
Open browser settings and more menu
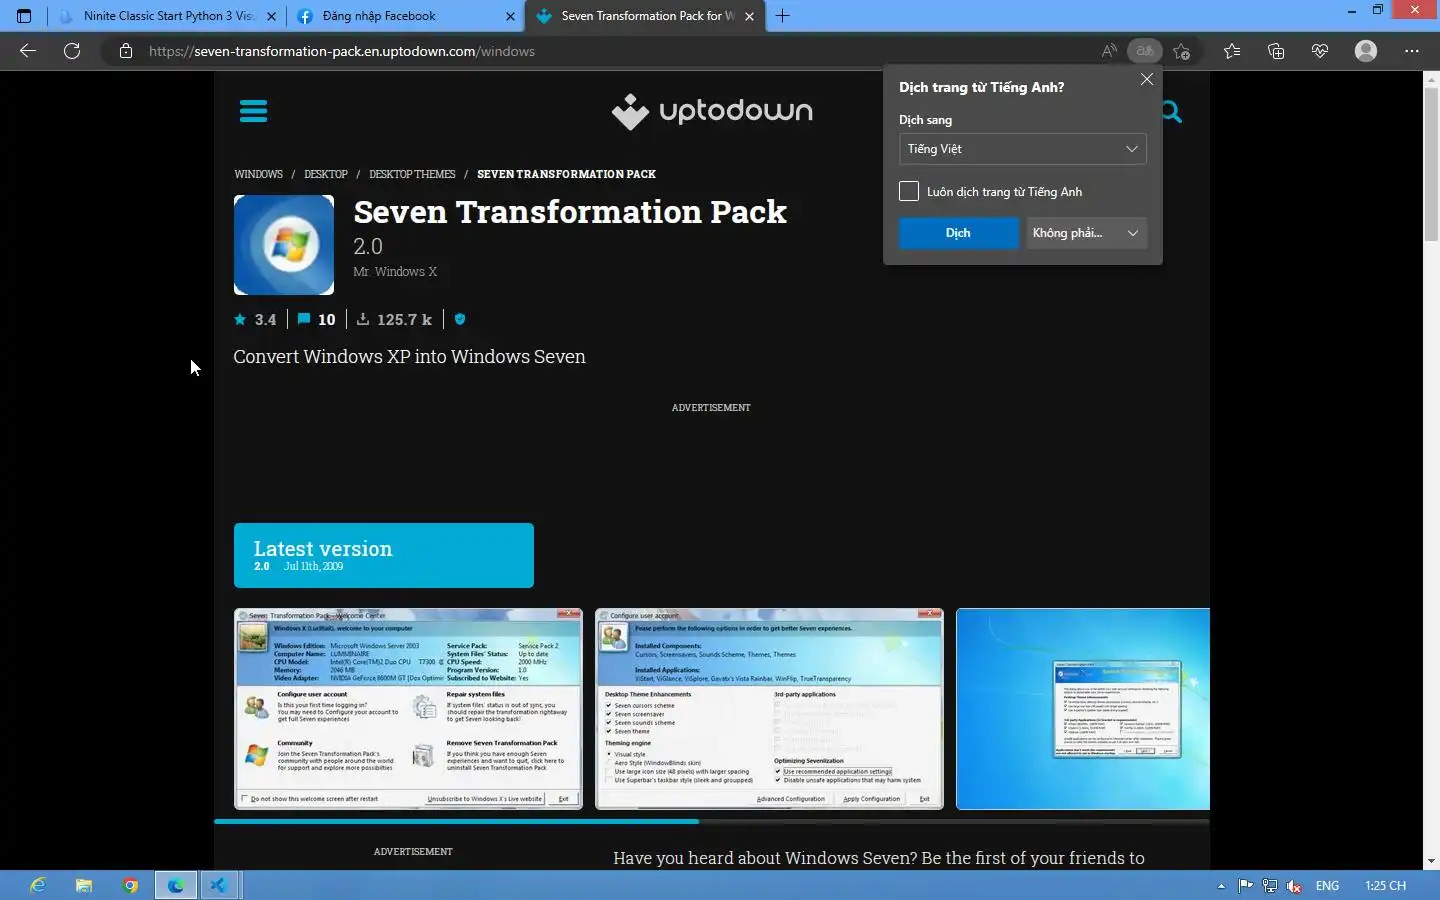pos(1412,51)
